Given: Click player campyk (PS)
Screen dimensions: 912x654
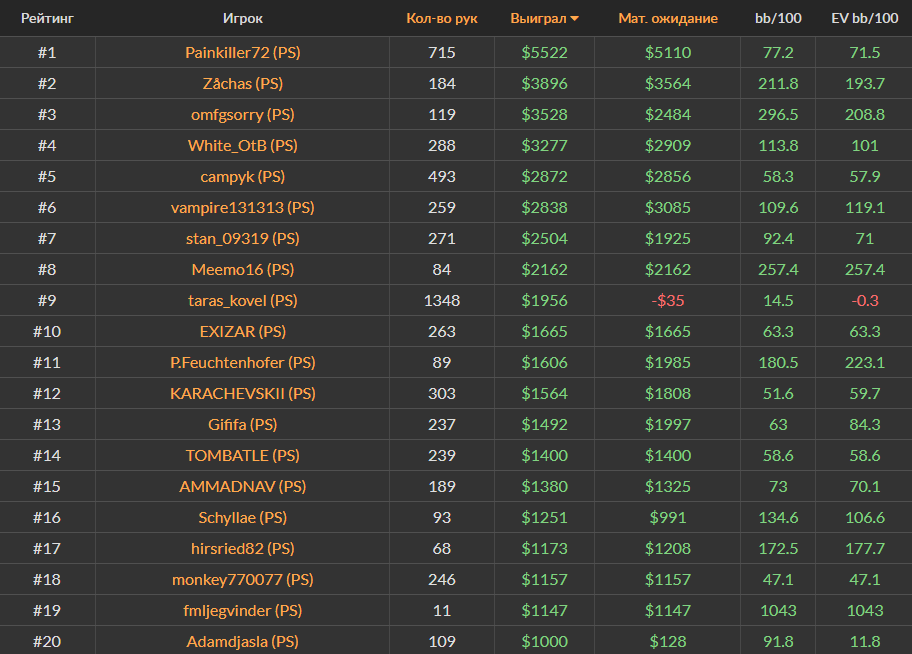Looking at the screenshot, I should click(242, 176).
